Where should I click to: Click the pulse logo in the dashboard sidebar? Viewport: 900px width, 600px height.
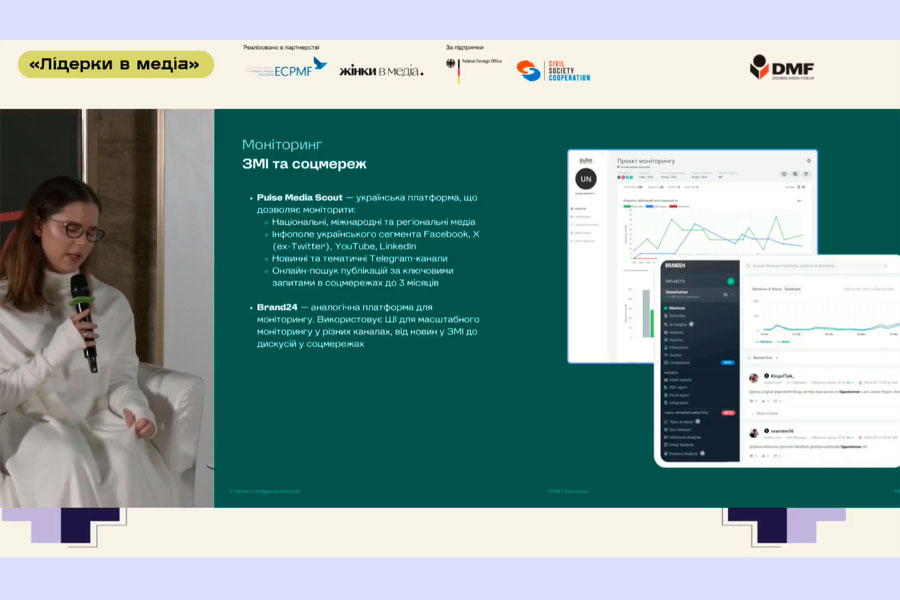[586, 161]
